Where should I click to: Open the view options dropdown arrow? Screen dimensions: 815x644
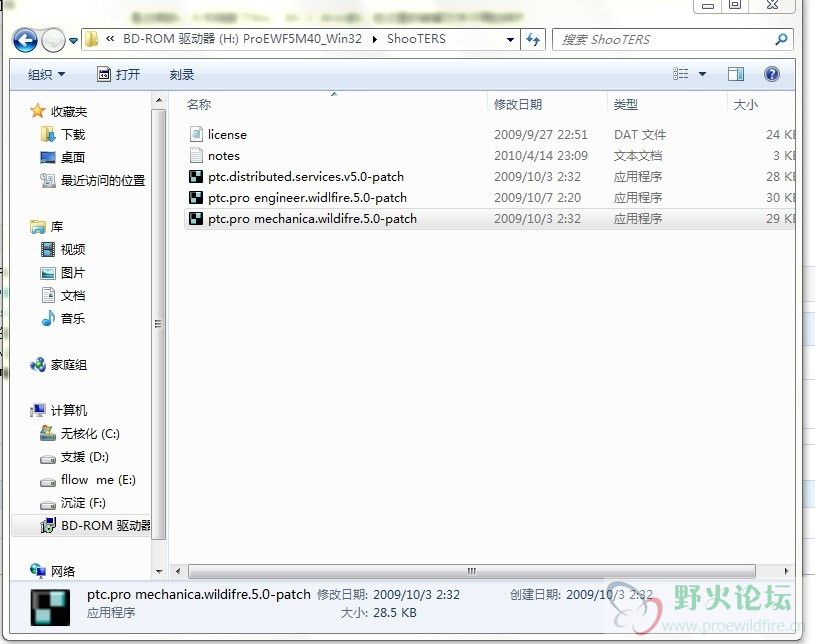point(702,74)
